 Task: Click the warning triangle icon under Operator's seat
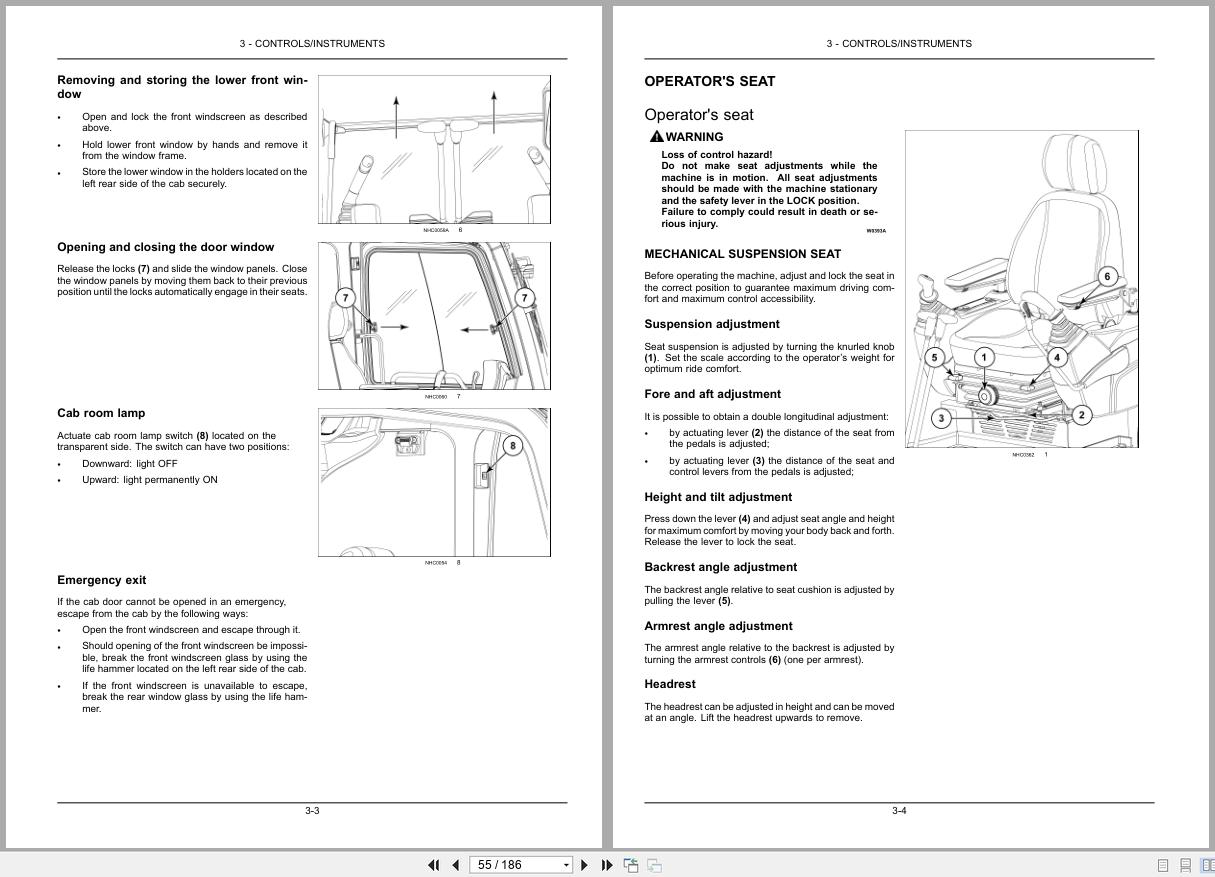tap(655, 136)
